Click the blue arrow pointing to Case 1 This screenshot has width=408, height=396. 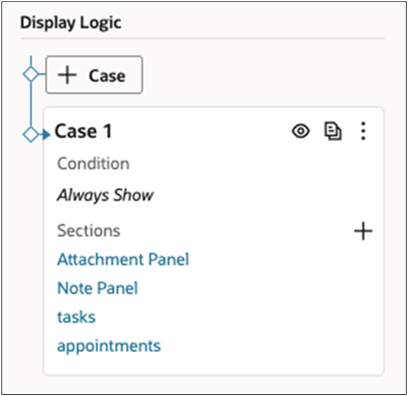(x=46, y=134)
